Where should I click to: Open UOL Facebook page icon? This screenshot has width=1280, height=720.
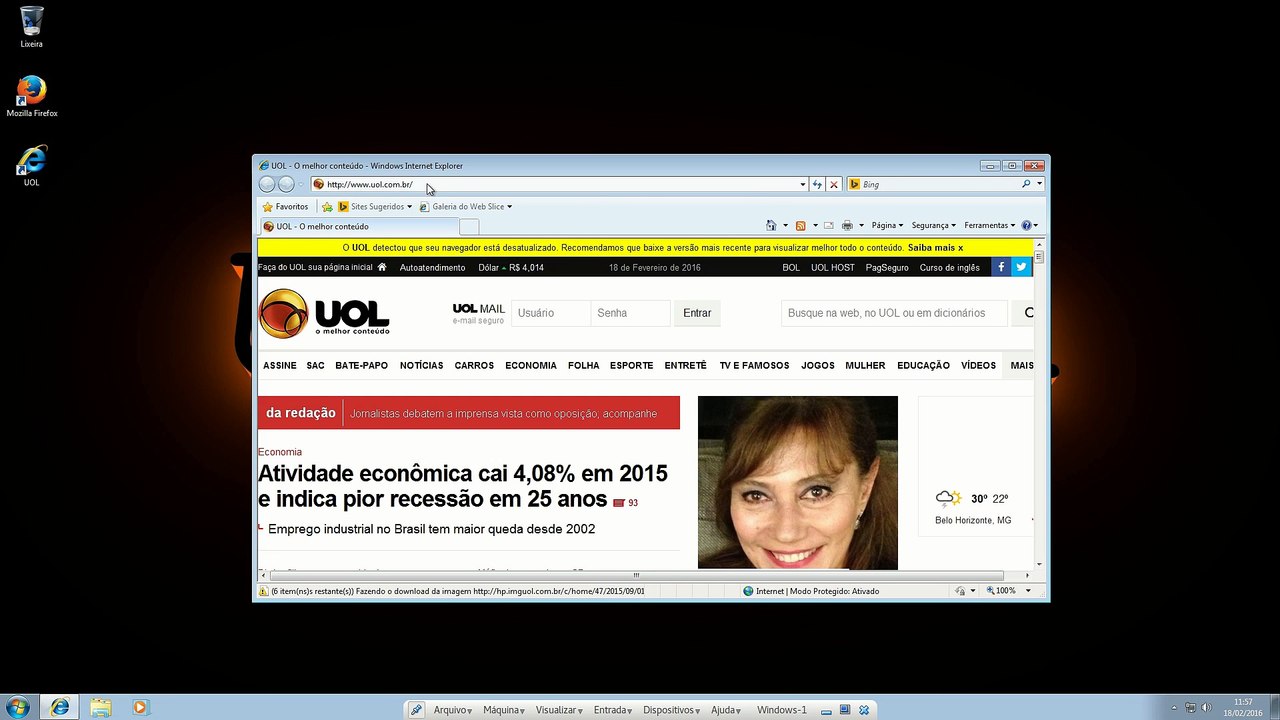click(1001, 267)
